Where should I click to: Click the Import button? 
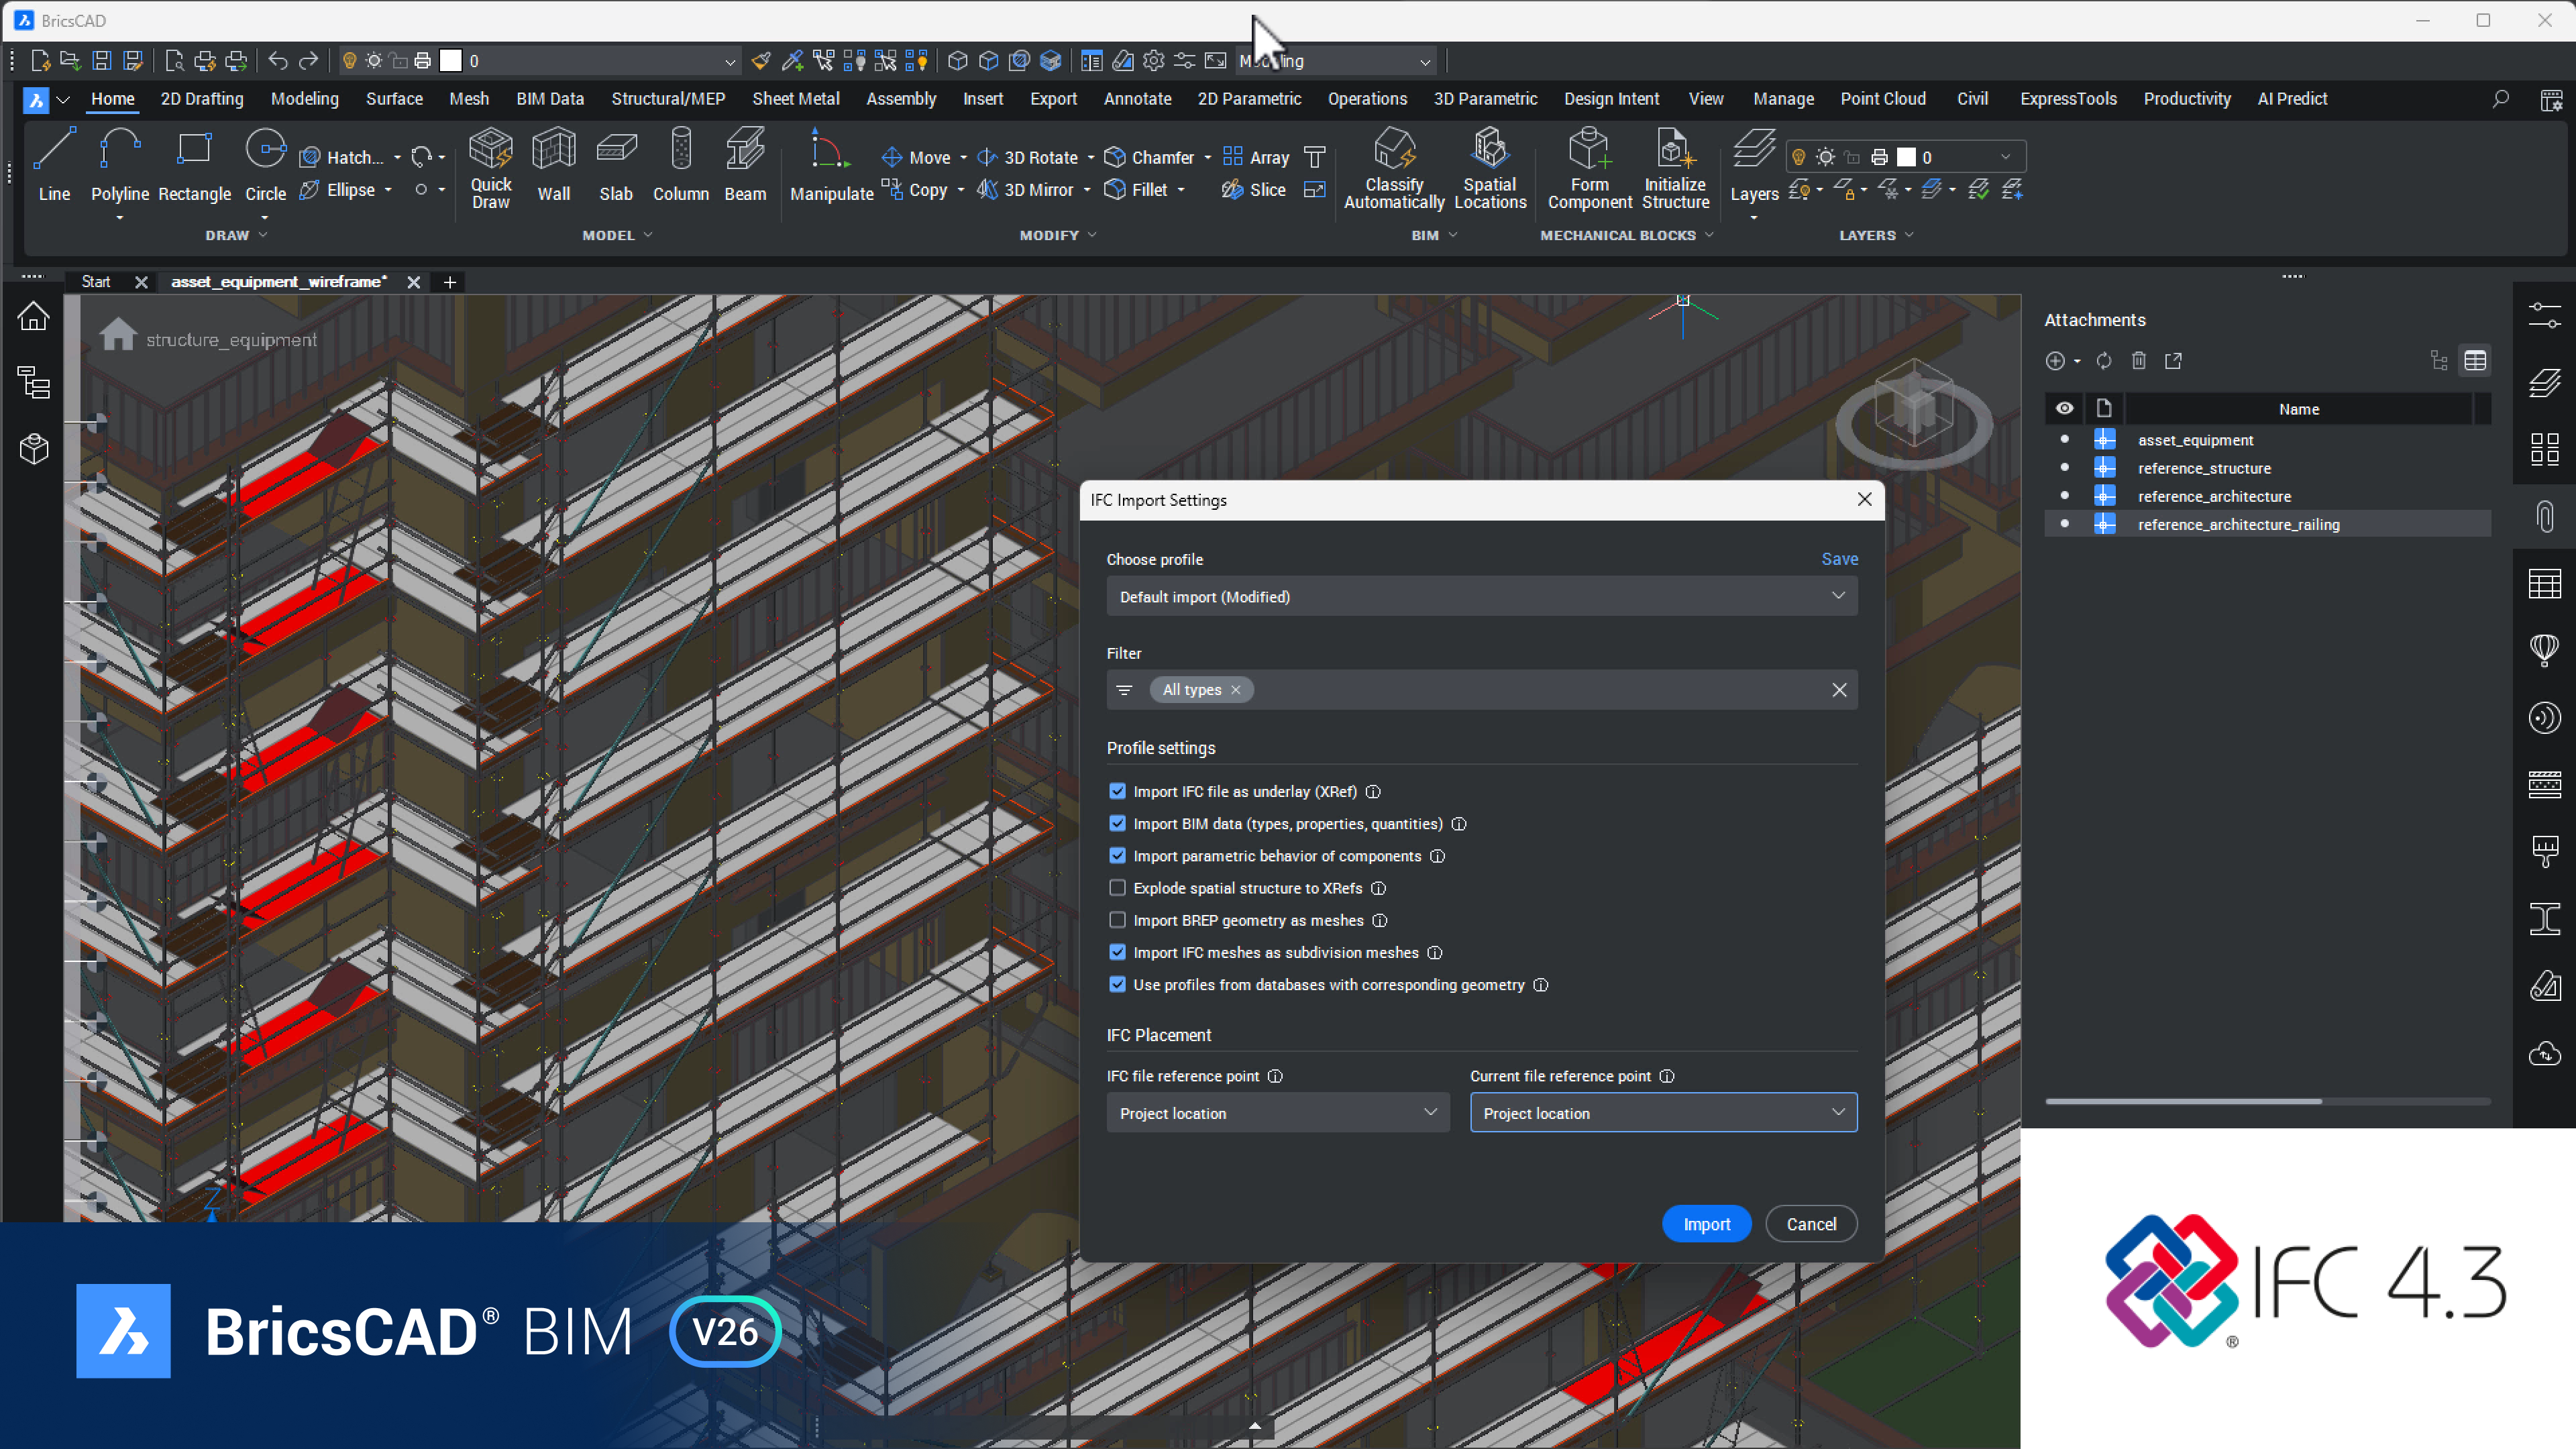click(x=1705, y=1224)
